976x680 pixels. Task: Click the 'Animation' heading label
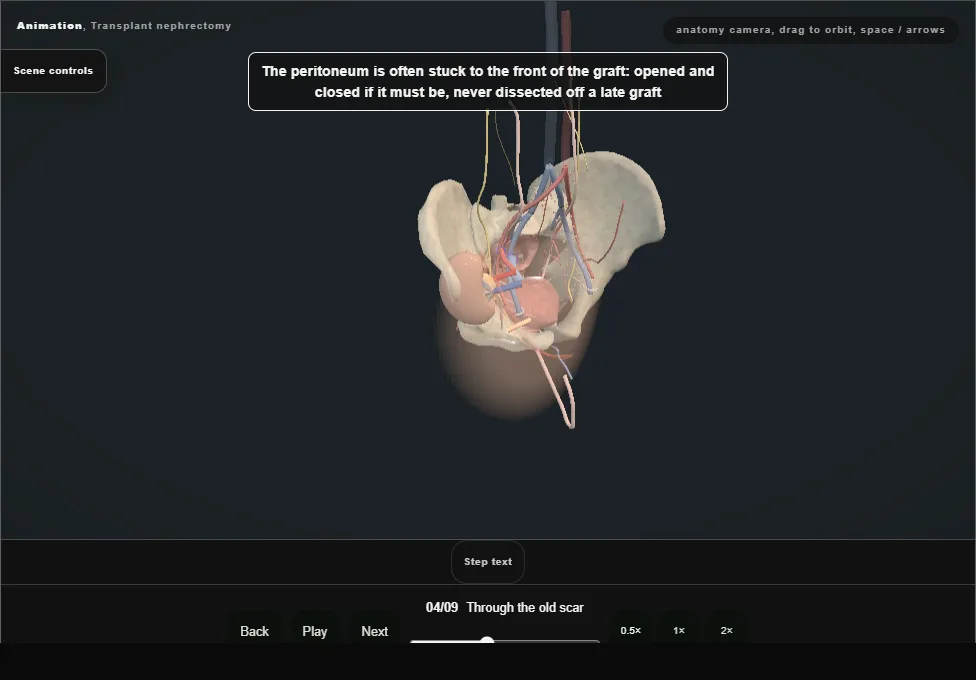[x=49, y=26]
